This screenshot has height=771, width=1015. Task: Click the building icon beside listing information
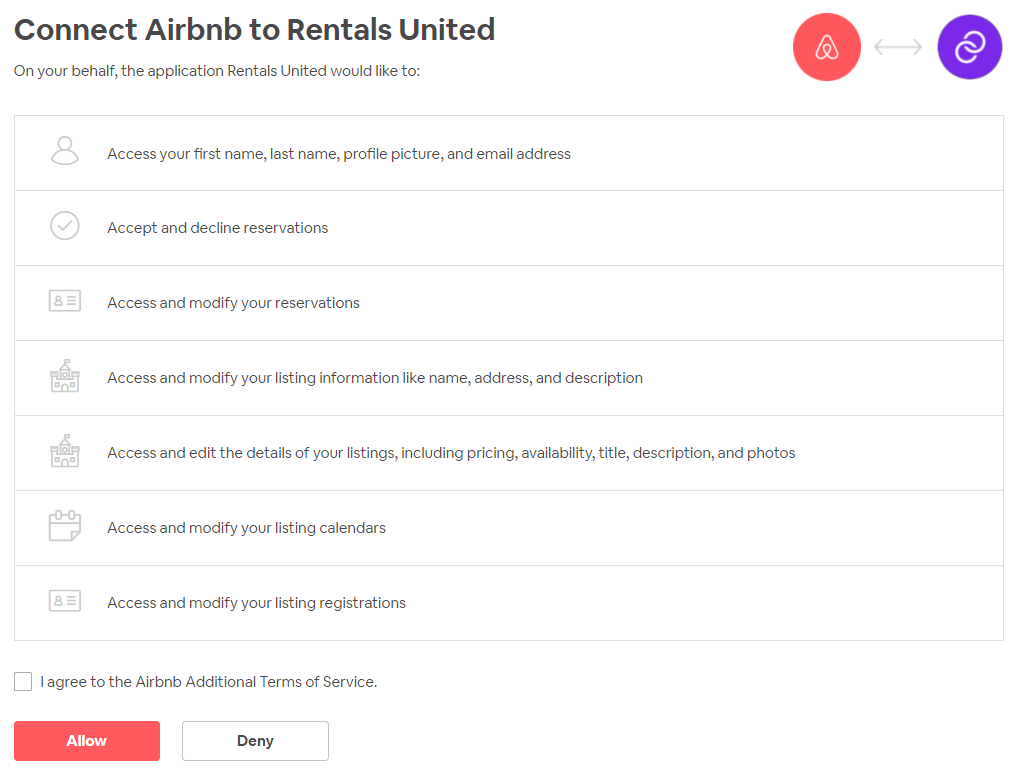tap(64, 377)
